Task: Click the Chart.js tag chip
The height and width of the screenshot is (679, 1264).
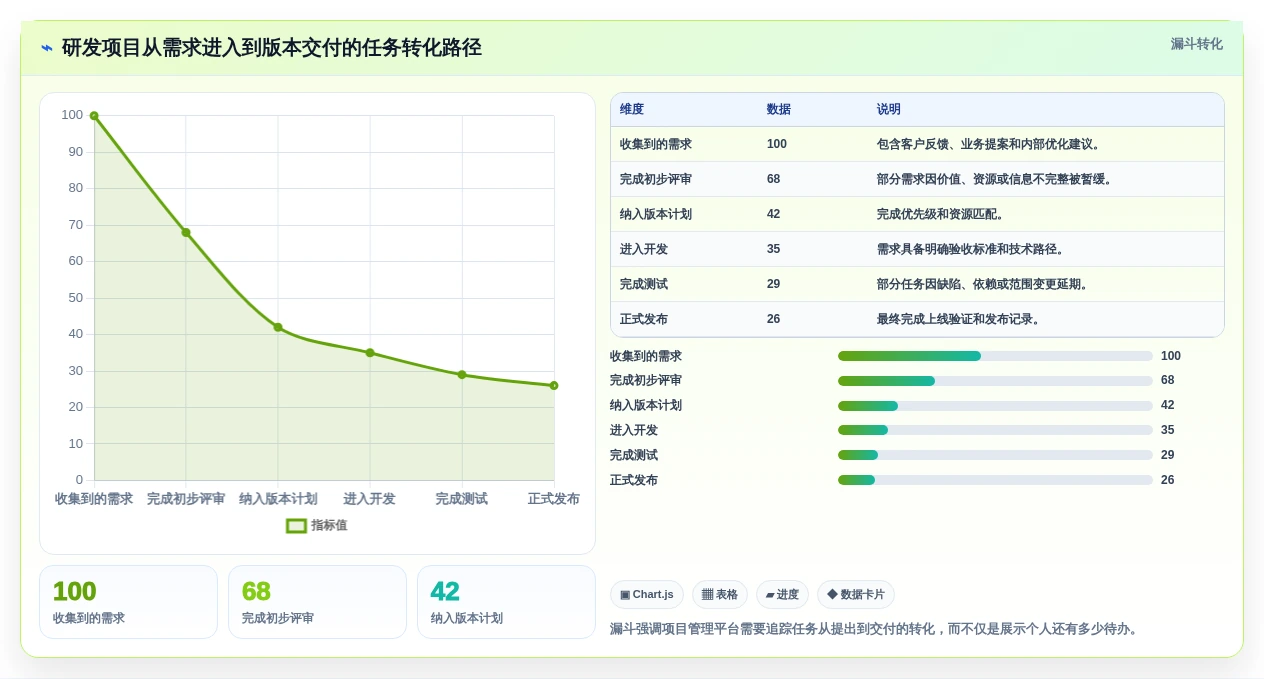Action: tap(647, 594)
